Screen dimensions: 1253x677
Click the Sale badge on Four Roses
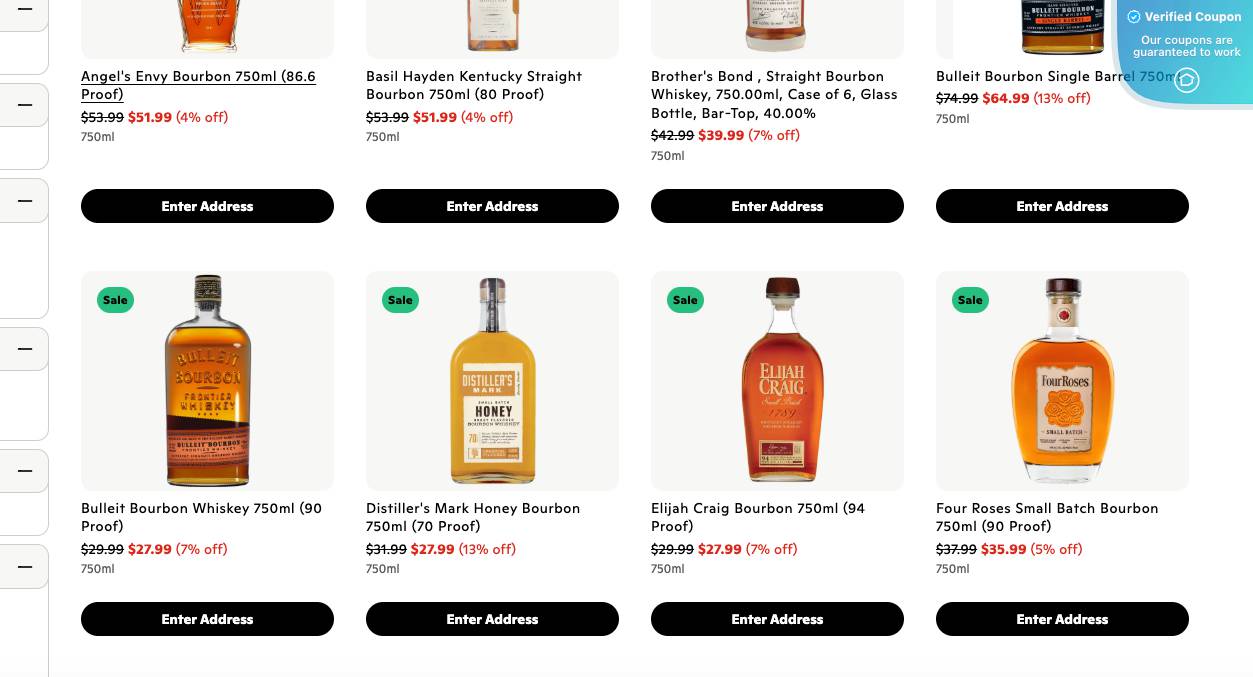pos(970,300)
